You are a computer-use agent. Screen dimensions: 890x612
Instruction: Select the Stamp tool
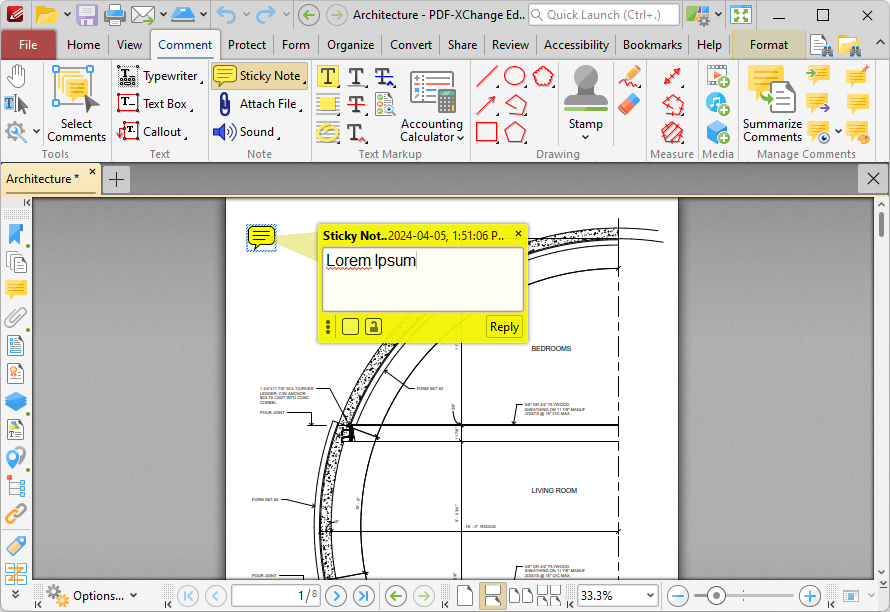(585, 102)
